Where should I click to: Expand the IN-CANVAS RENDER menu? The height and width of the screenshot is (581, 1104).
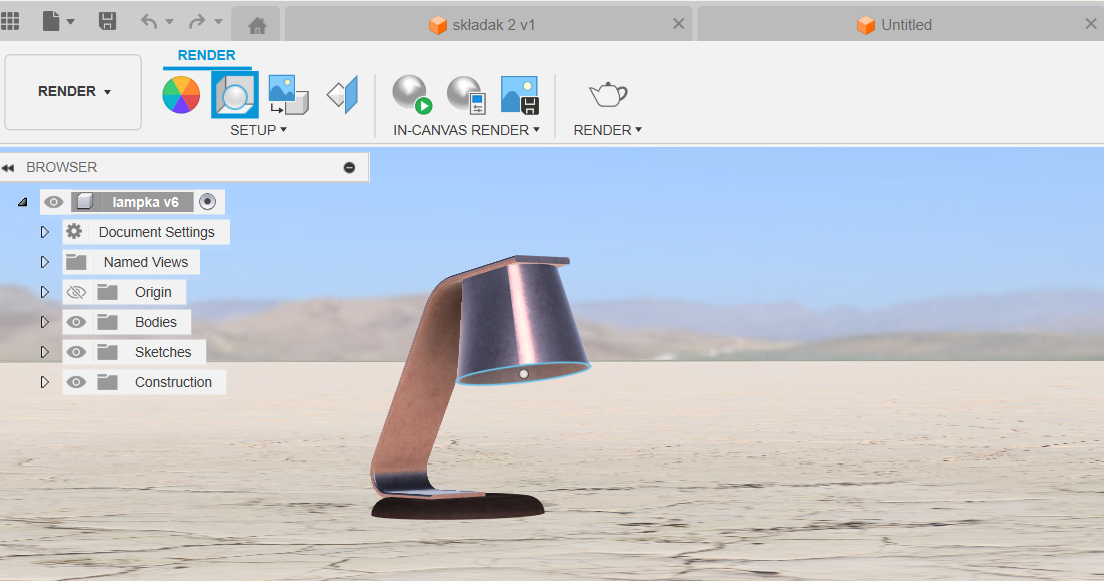click(466, 130)
